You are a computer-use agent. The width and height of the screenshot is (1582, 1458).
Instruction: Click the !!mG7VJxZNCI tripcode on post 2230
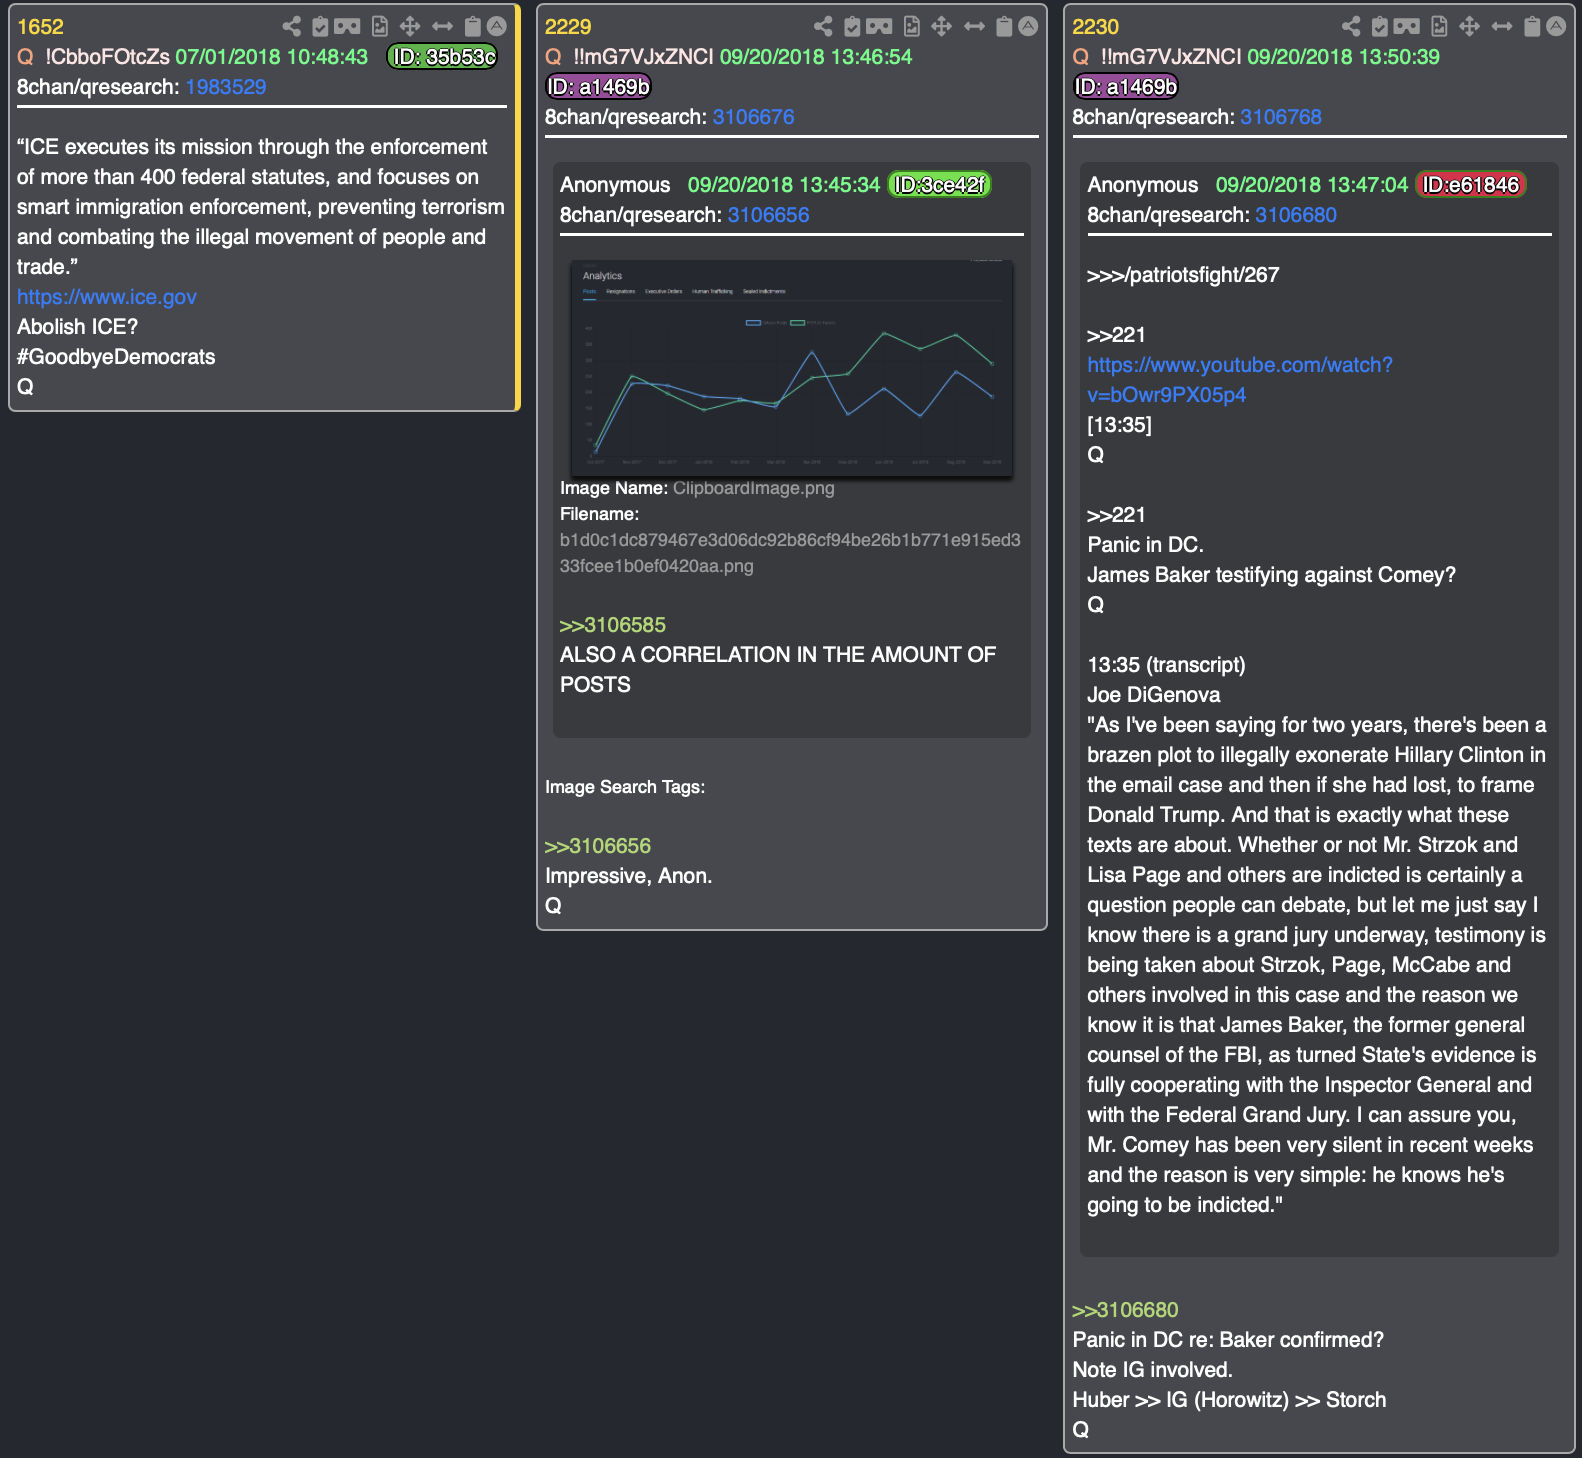[1171, 57]
